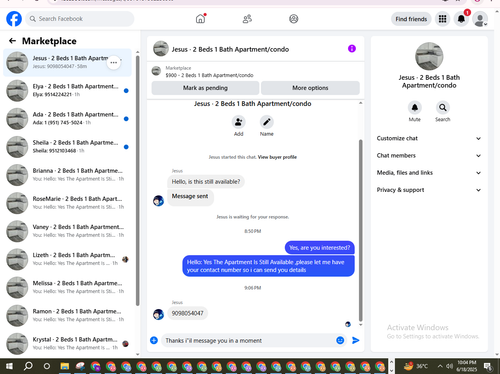The image size is (500, 374).
Task: Click Mark as pending button
Action: tap(205, 88)
